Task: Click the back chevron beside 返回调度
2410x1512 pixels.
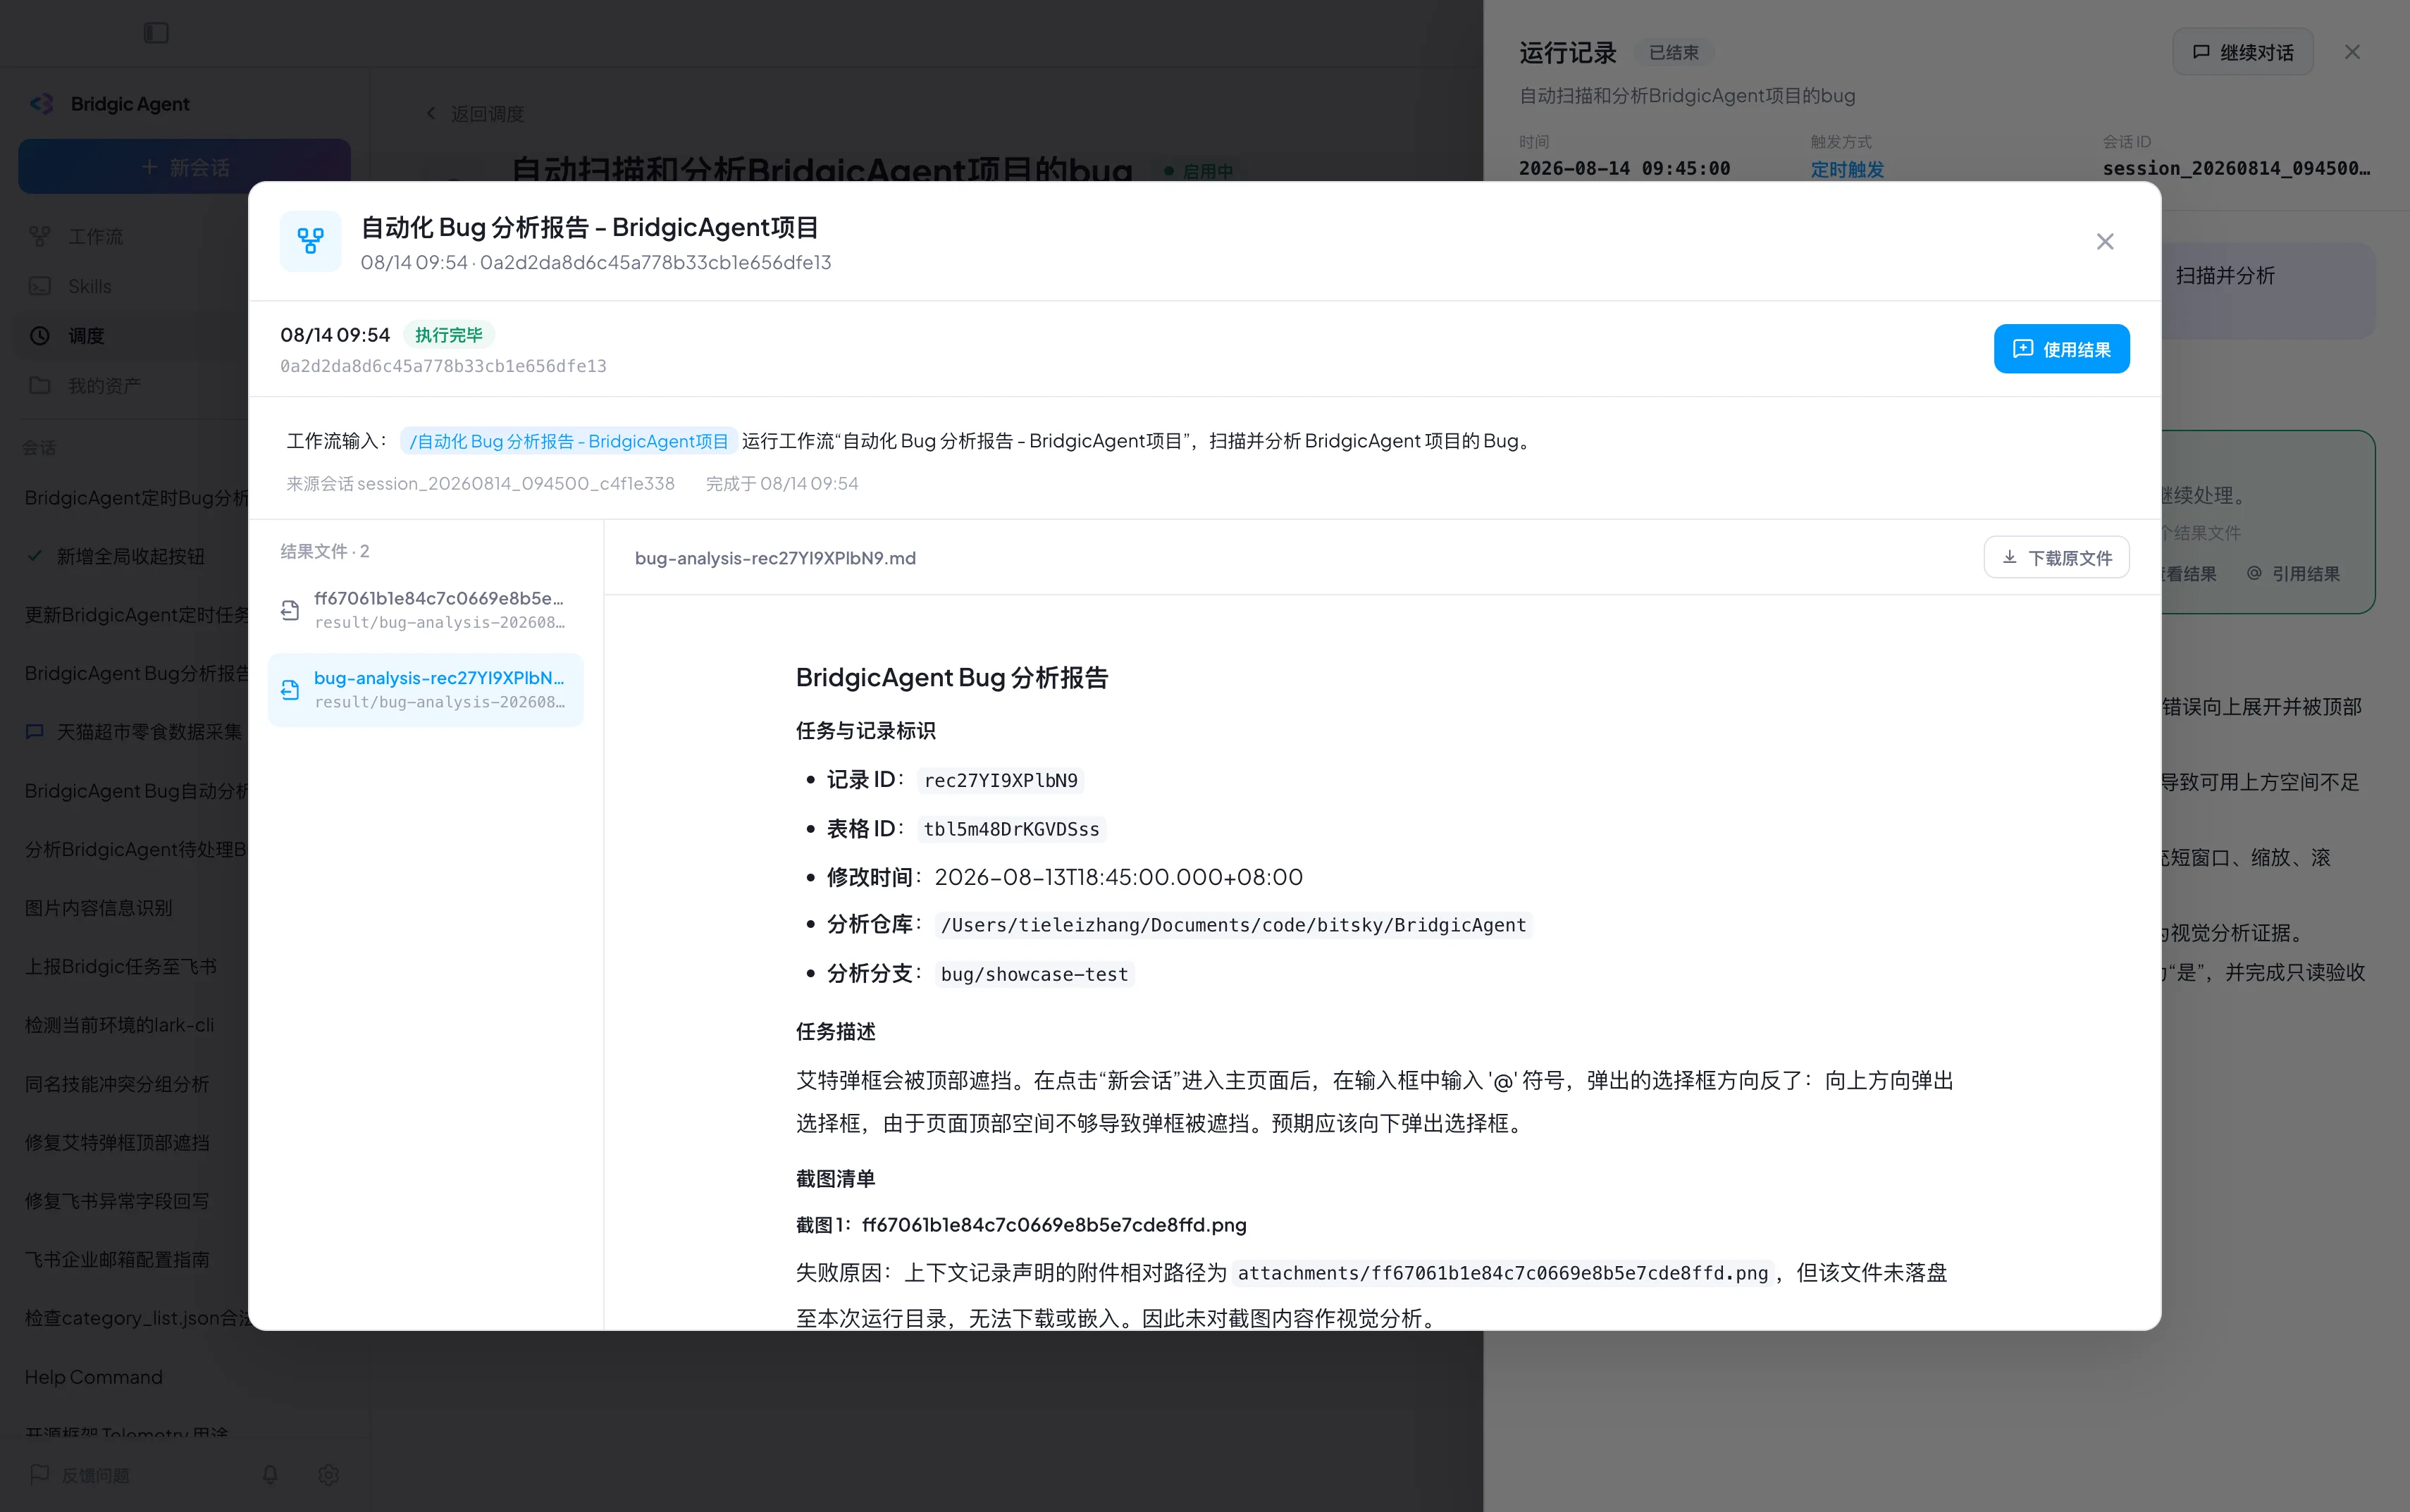Action: point(431,114)
